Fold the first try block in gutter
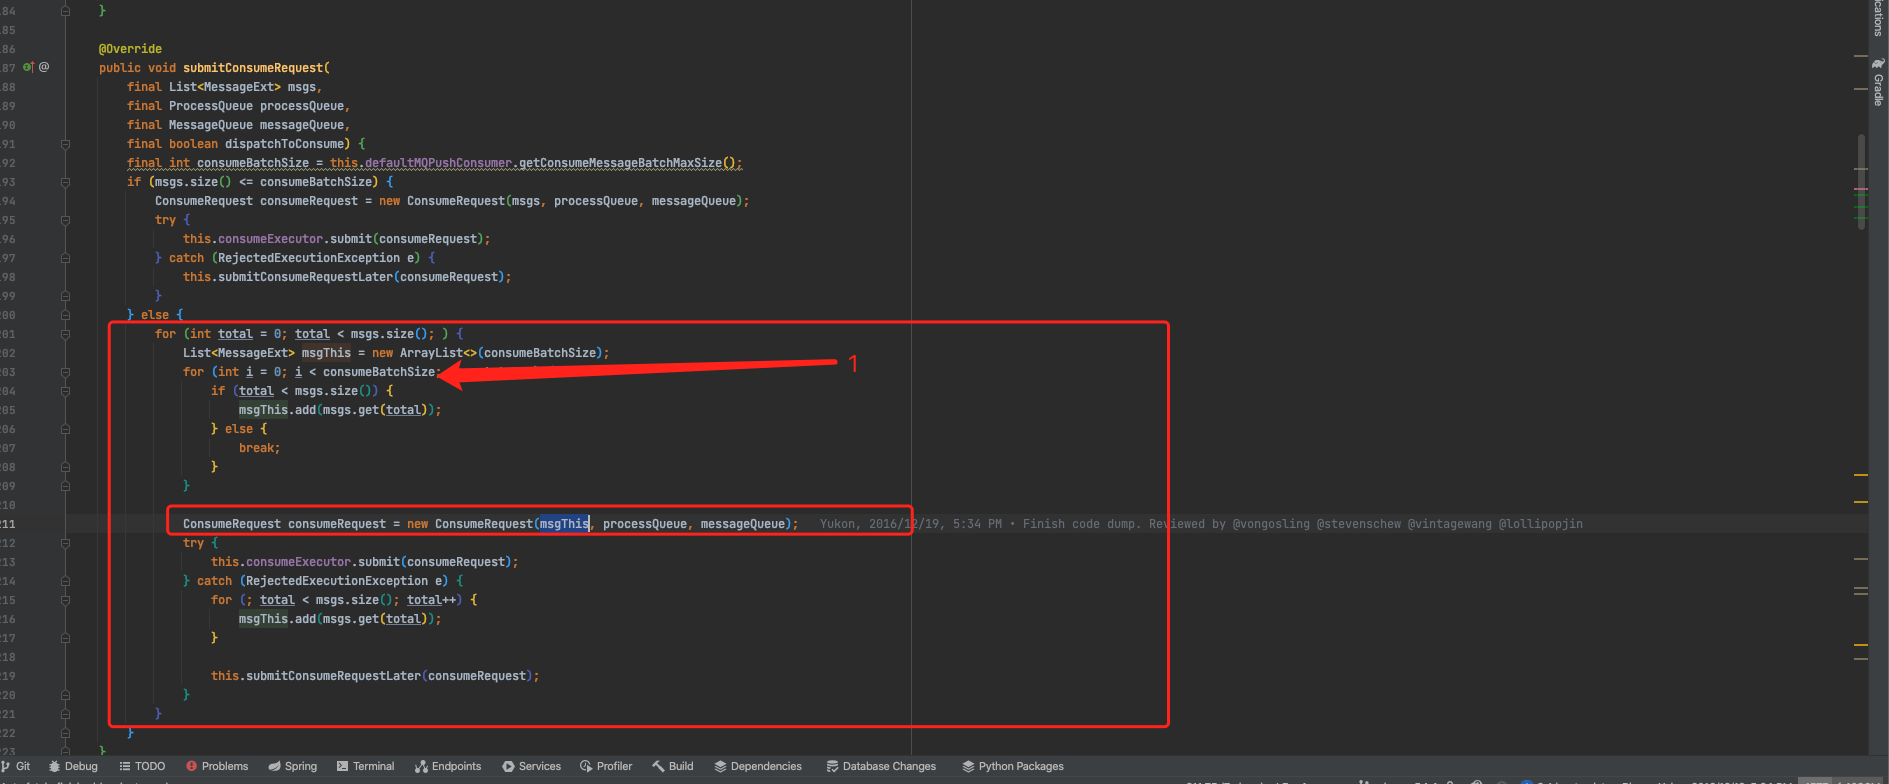 [x=65, y=220]
